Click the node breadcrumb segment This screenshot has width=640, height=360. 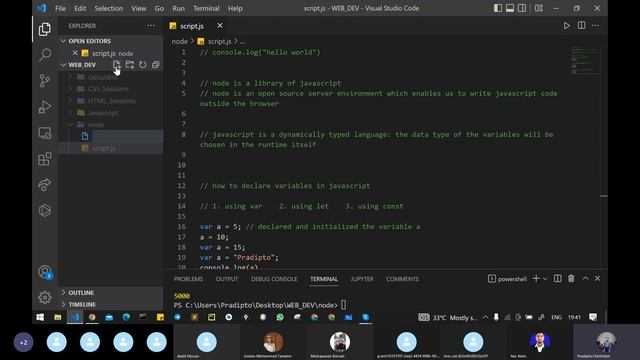click(x=180, y=41)
